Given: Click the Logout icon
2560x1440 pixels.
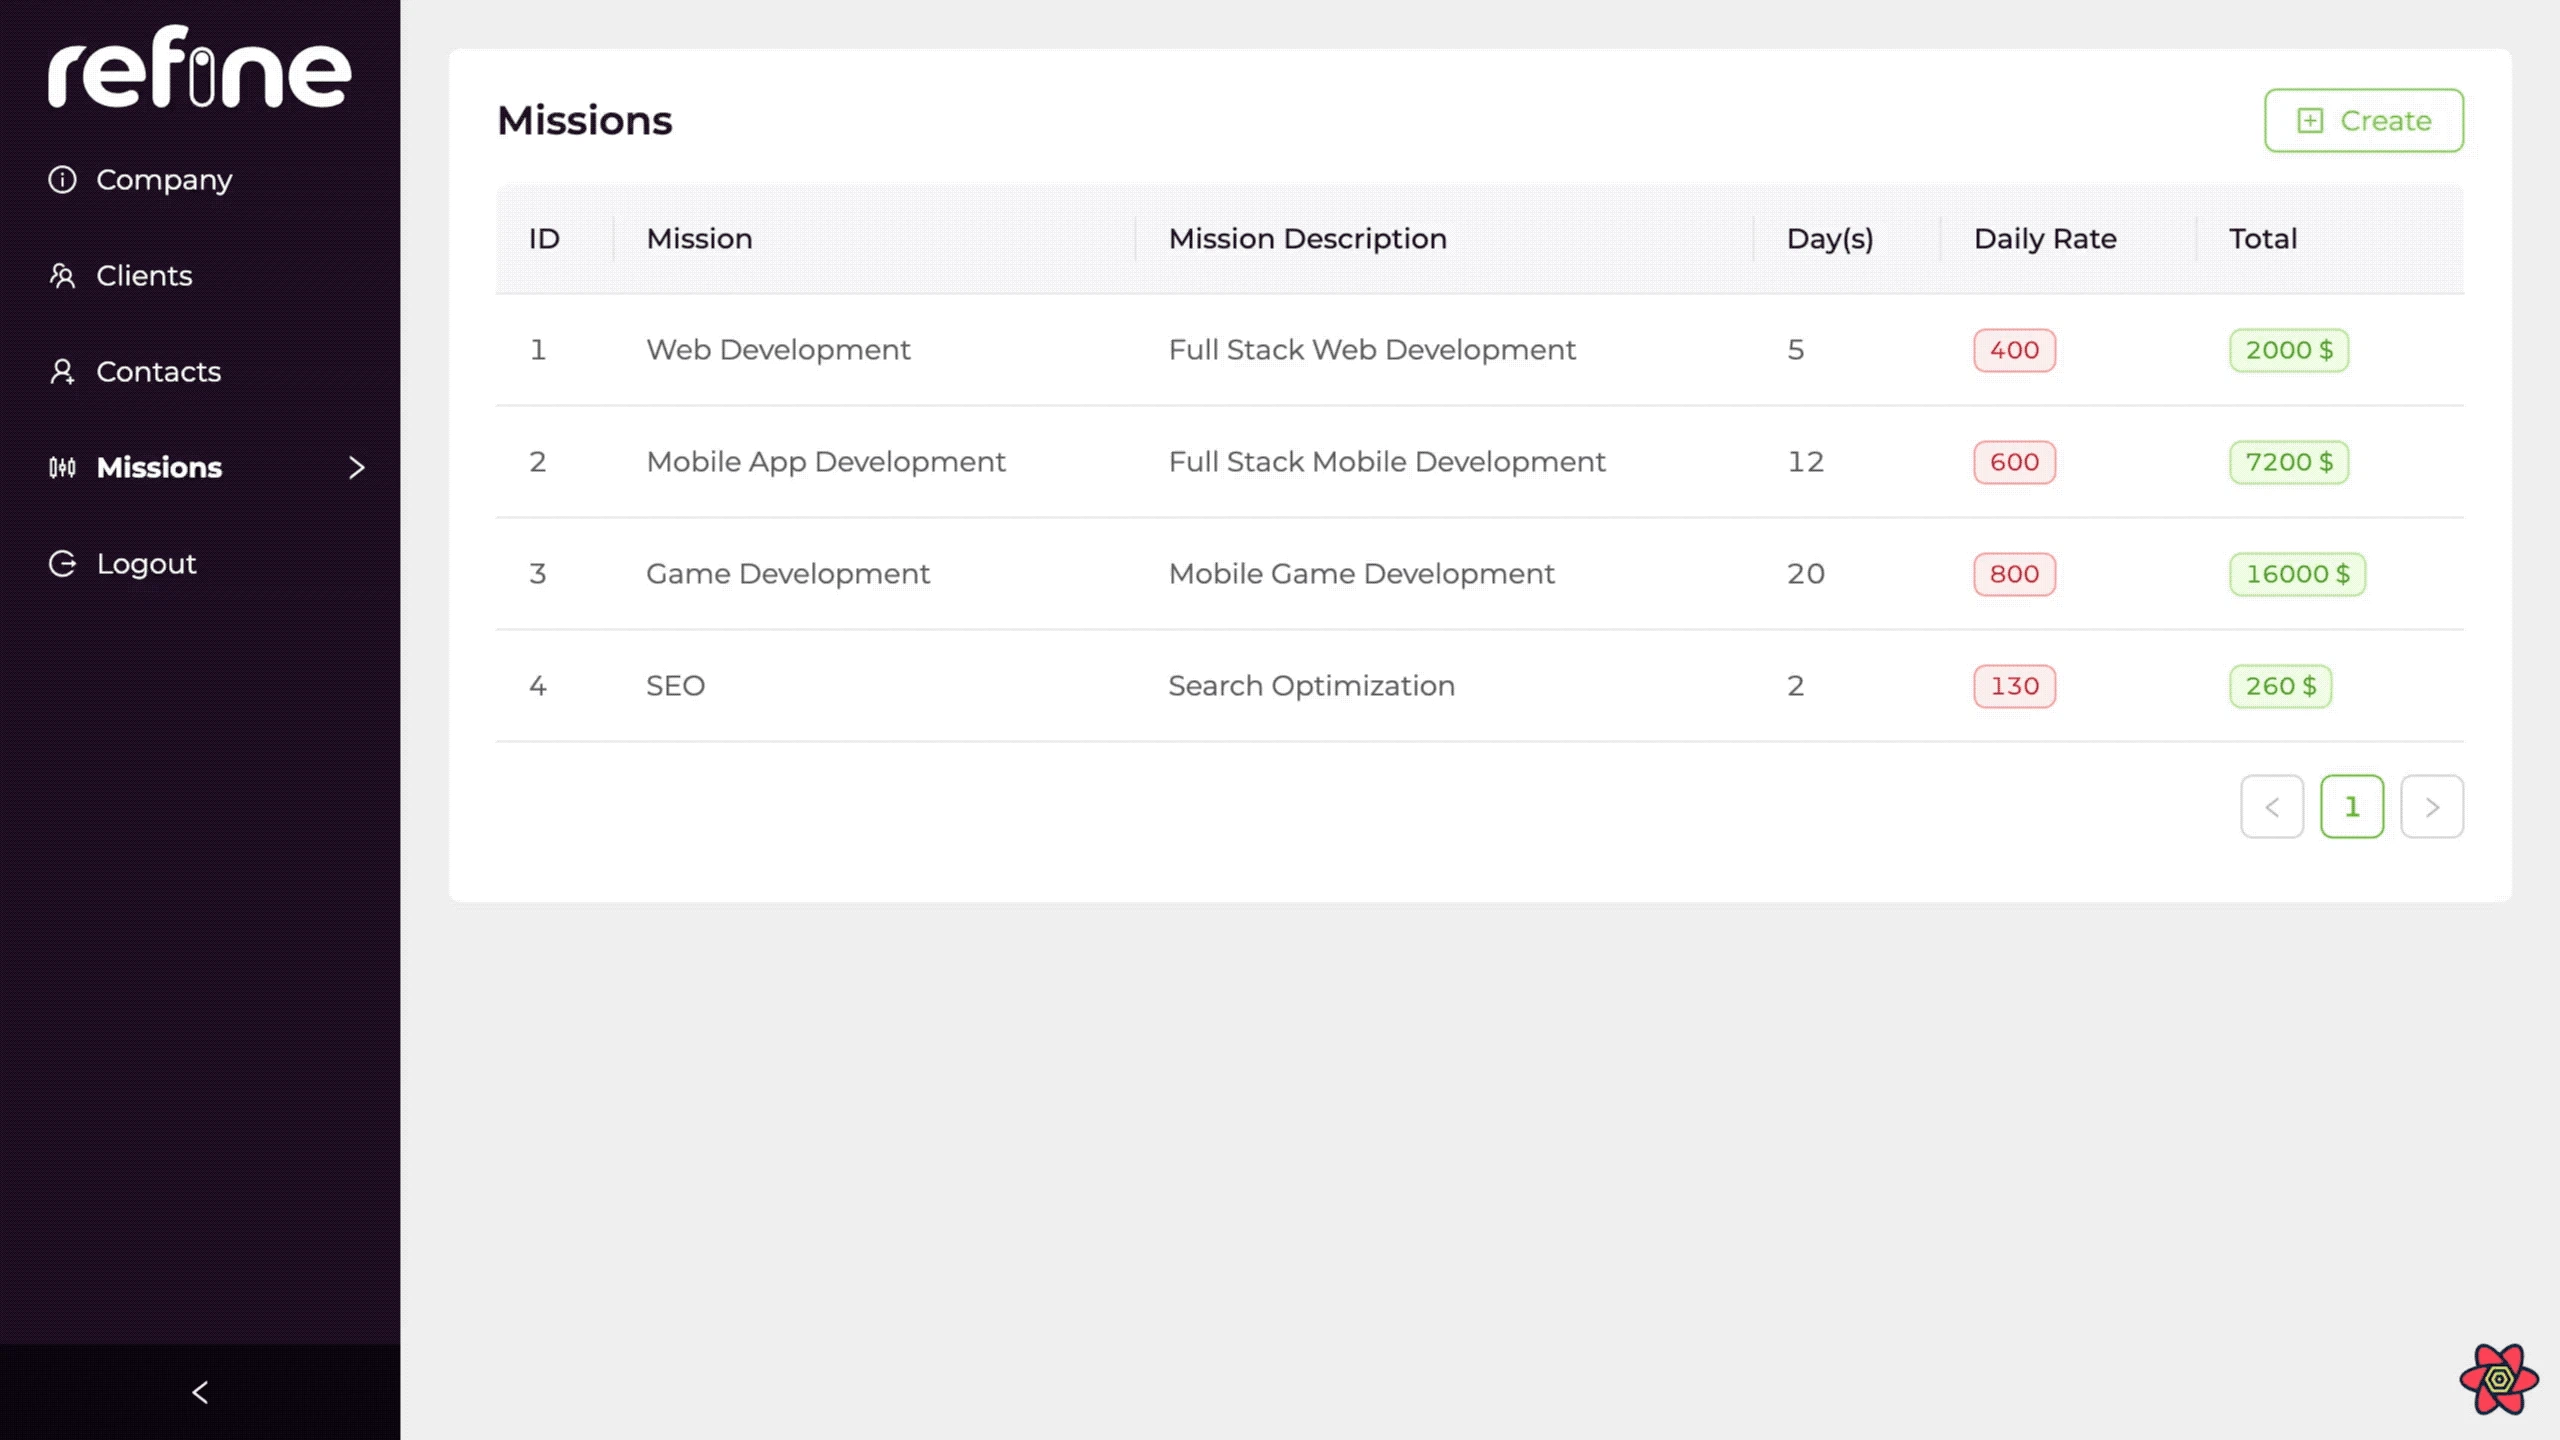Looking at the screenshot, I should click(62, 563).
